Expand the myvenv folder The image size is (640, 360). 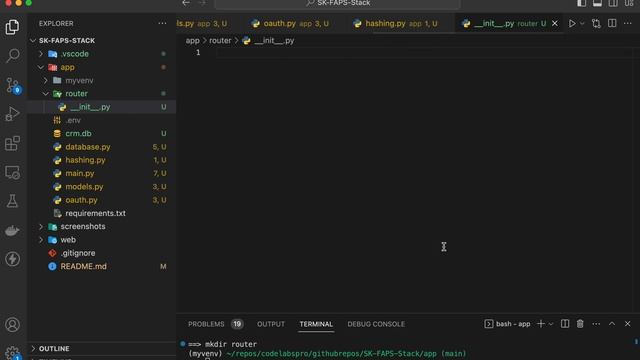click(x=46, y=80)
